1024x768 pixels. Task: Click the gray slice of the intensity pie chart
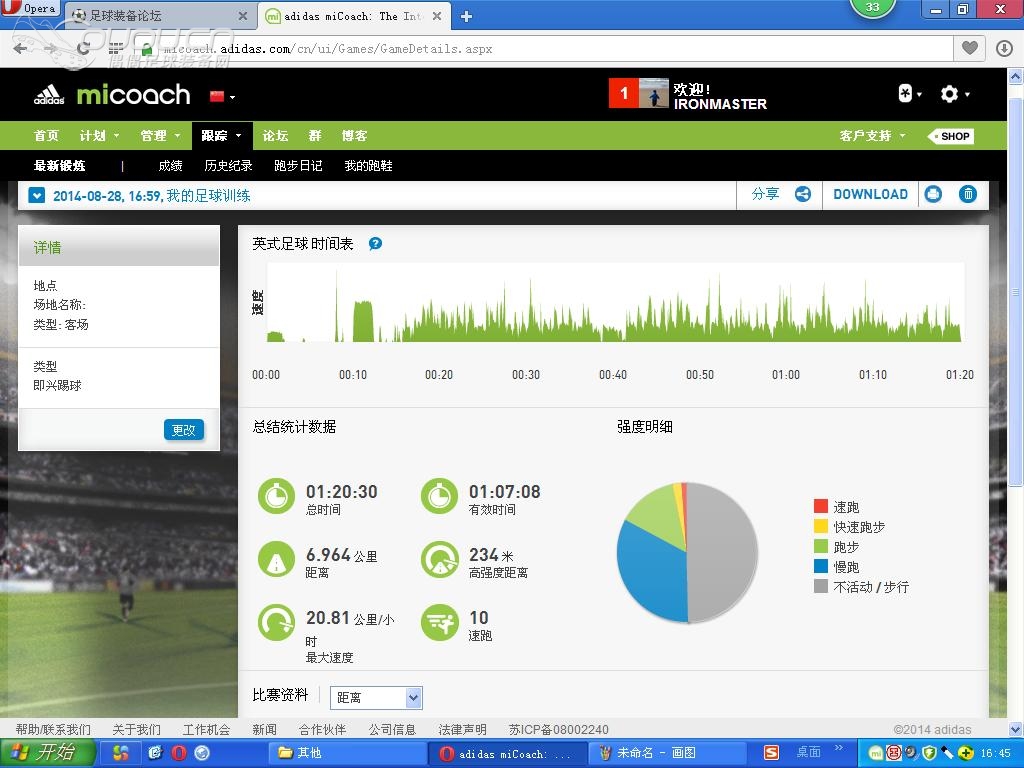point(720,555)
